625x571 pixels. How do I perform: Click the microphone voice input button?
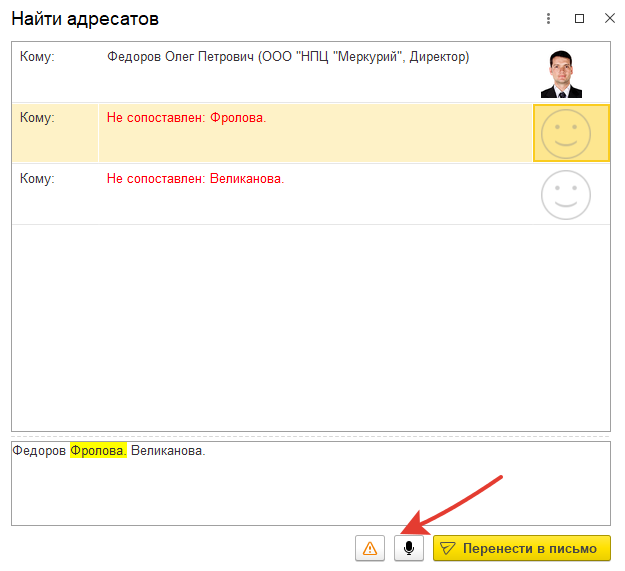point(409,548)
